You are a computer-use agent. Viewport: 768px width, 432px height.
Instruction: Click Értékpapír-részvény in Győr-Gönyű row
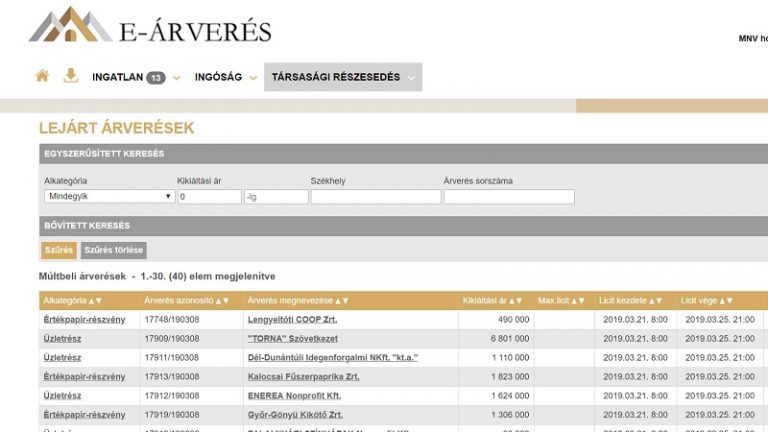[x=84, y=415]
